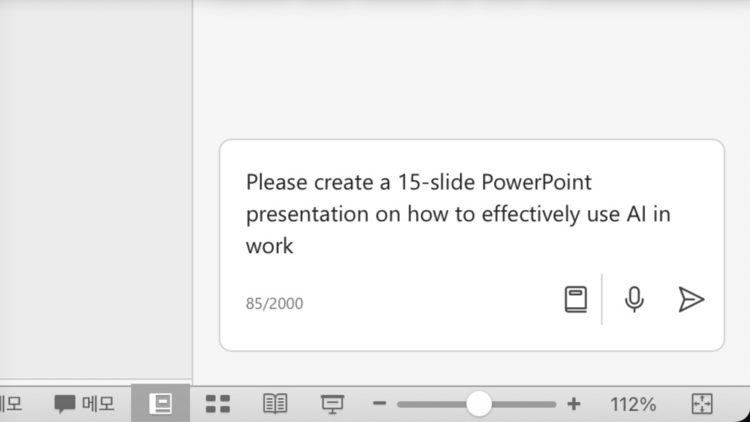Start the Slide Show from status bar
Viewport: 750px width, 422px height.
point(332,404)
